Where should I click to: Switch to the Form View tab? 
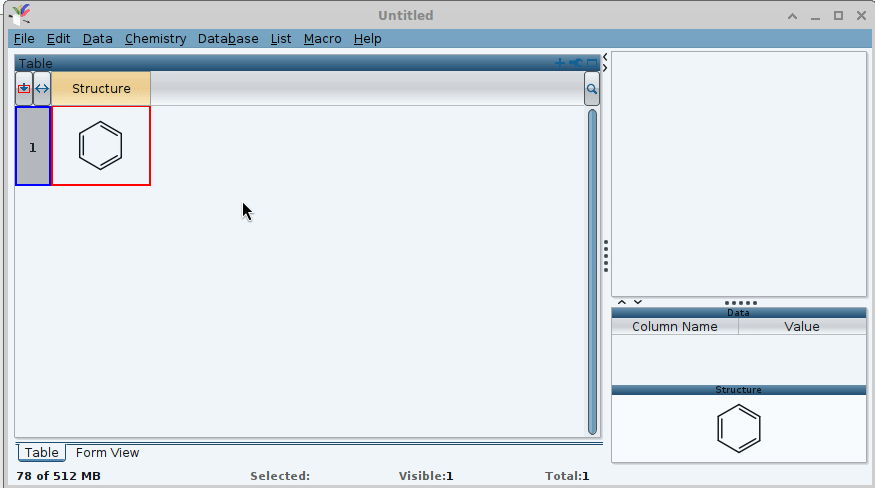107,453
